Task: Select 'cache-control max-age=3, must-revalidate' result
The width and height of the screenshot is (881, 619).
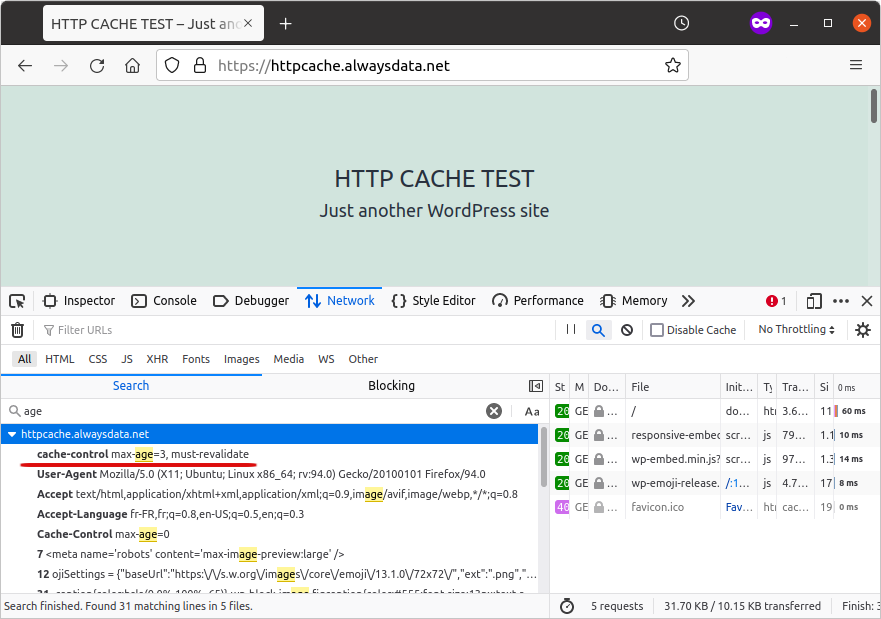Action: pyautogui.click(x=270, y=454)
